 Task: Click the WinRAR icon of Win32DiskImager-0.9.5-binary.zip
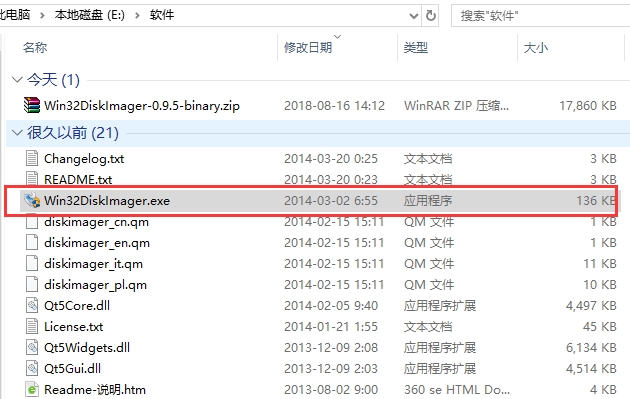[32, 105]
